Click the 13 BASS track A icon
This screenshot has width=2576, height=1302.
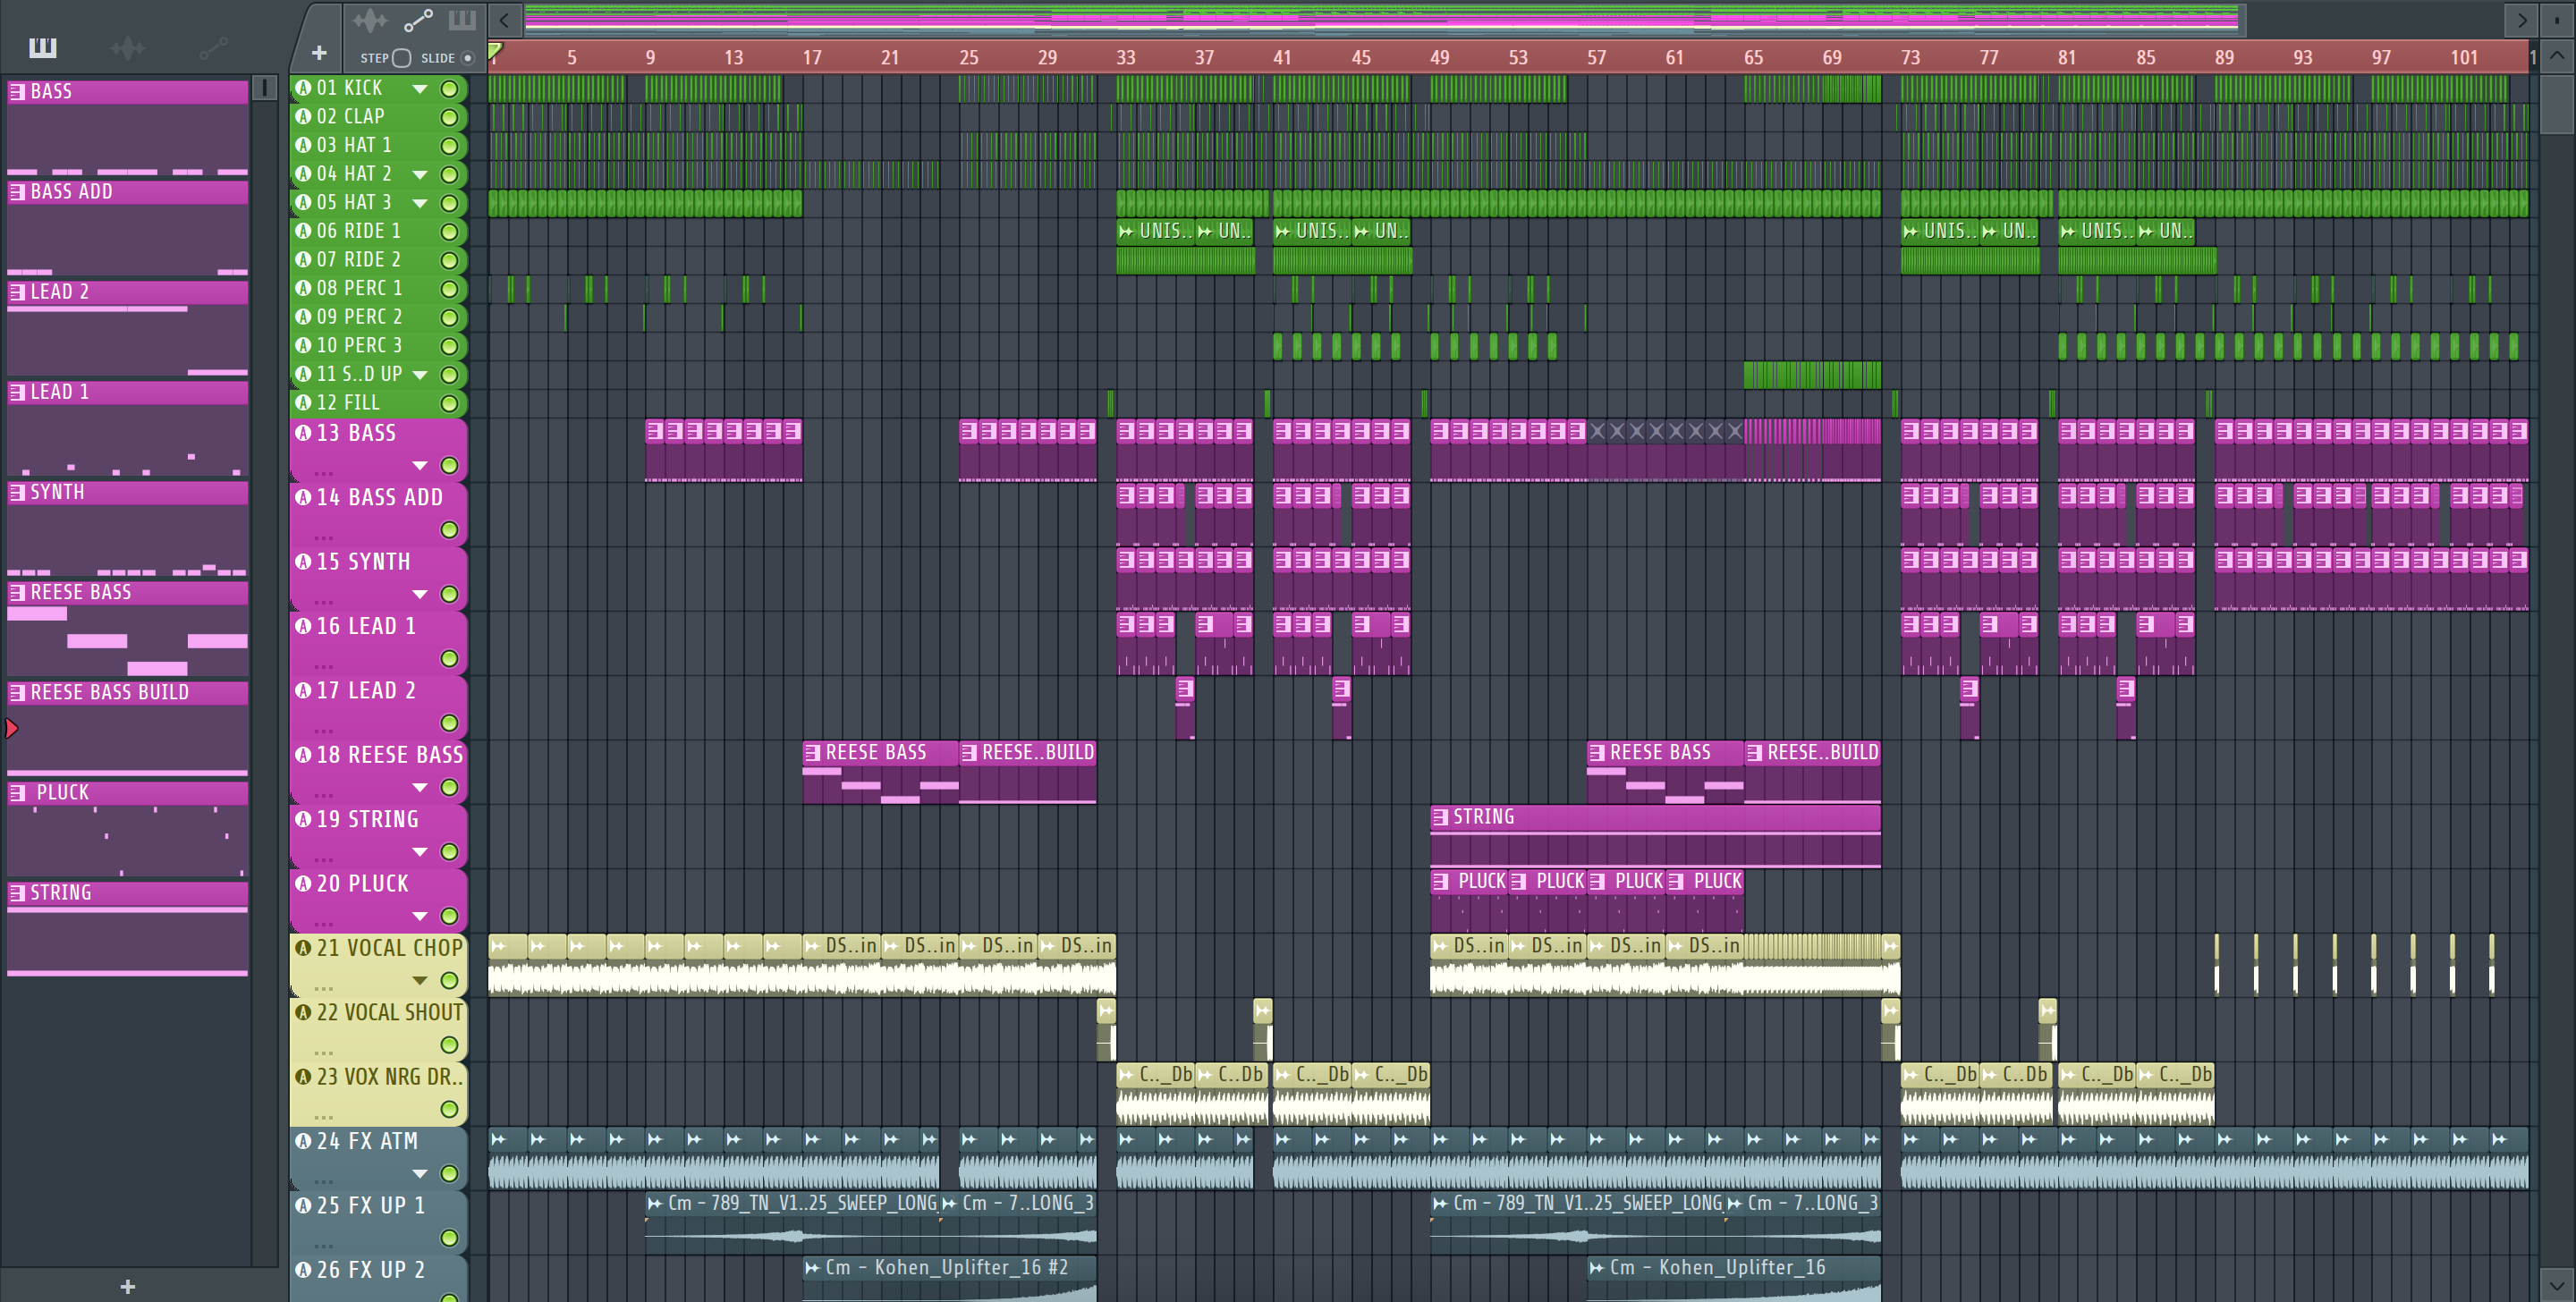pyautogui.click(x=303, y=433)
